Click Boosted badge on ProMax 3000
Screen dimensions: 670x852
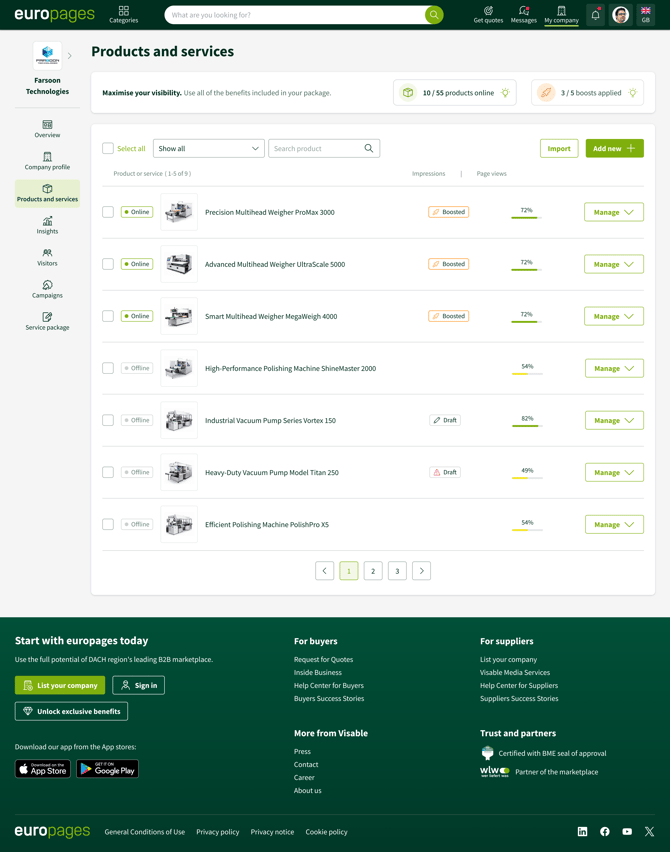click(x=448, y=212)
